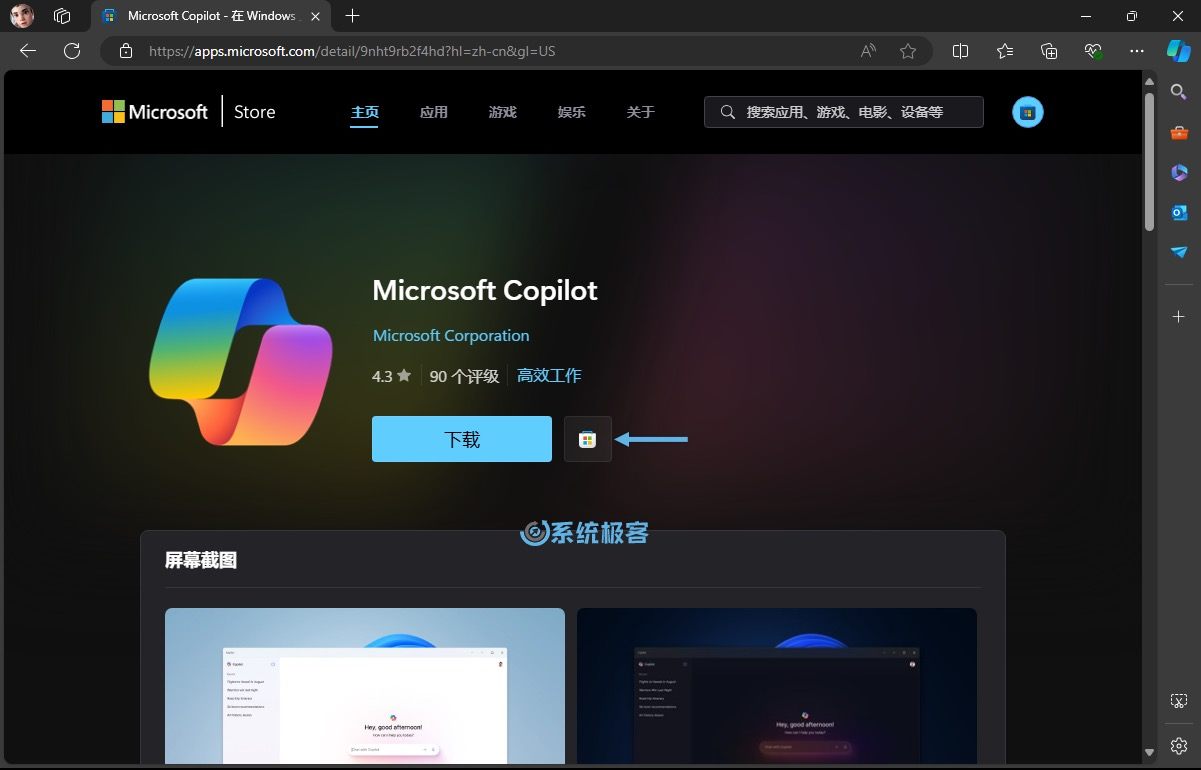
Task: Open screenshot tool in the sidebar
Action: point(1179,701)
